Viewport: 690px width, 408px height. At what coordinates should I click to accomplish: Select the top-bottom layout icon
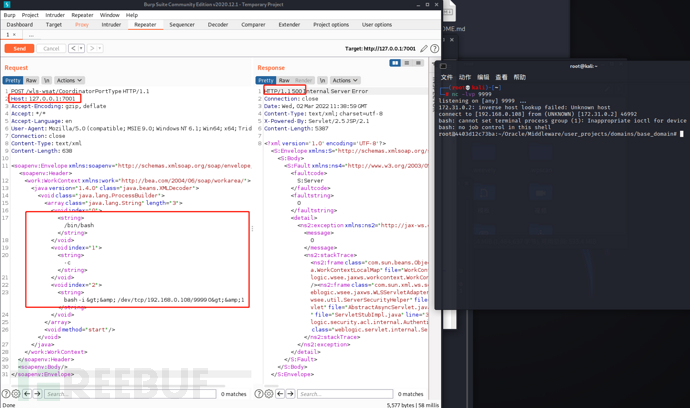407,63
